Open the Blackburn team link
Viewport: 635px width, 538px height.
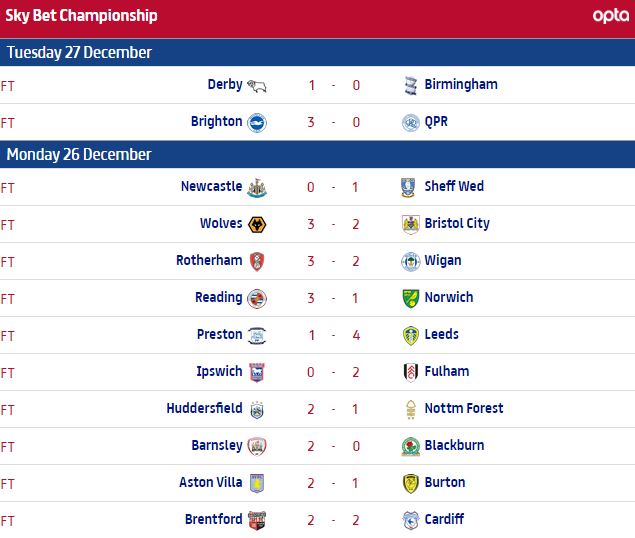click(x=454, y=446)
